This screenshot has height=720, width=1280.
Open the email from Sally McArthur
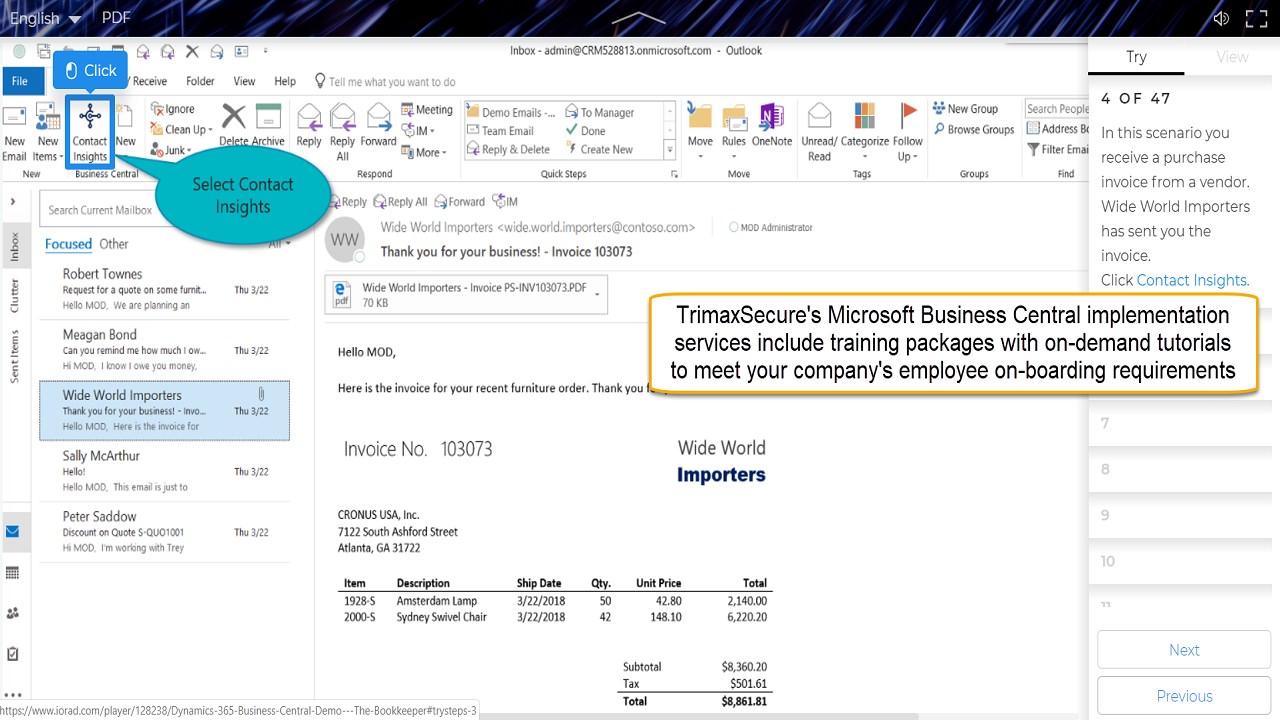165,471
